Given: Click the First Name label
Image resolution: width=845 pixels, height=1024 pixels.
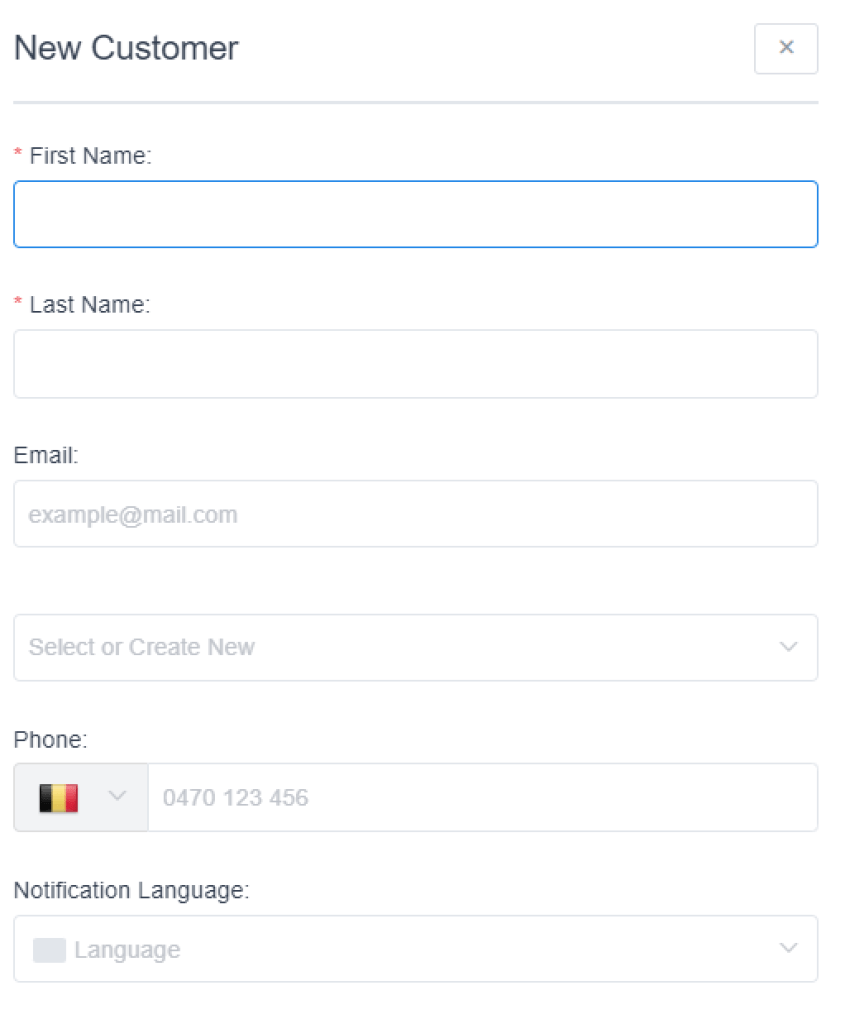Looking at the screenshot, I should tap(90, 156).
